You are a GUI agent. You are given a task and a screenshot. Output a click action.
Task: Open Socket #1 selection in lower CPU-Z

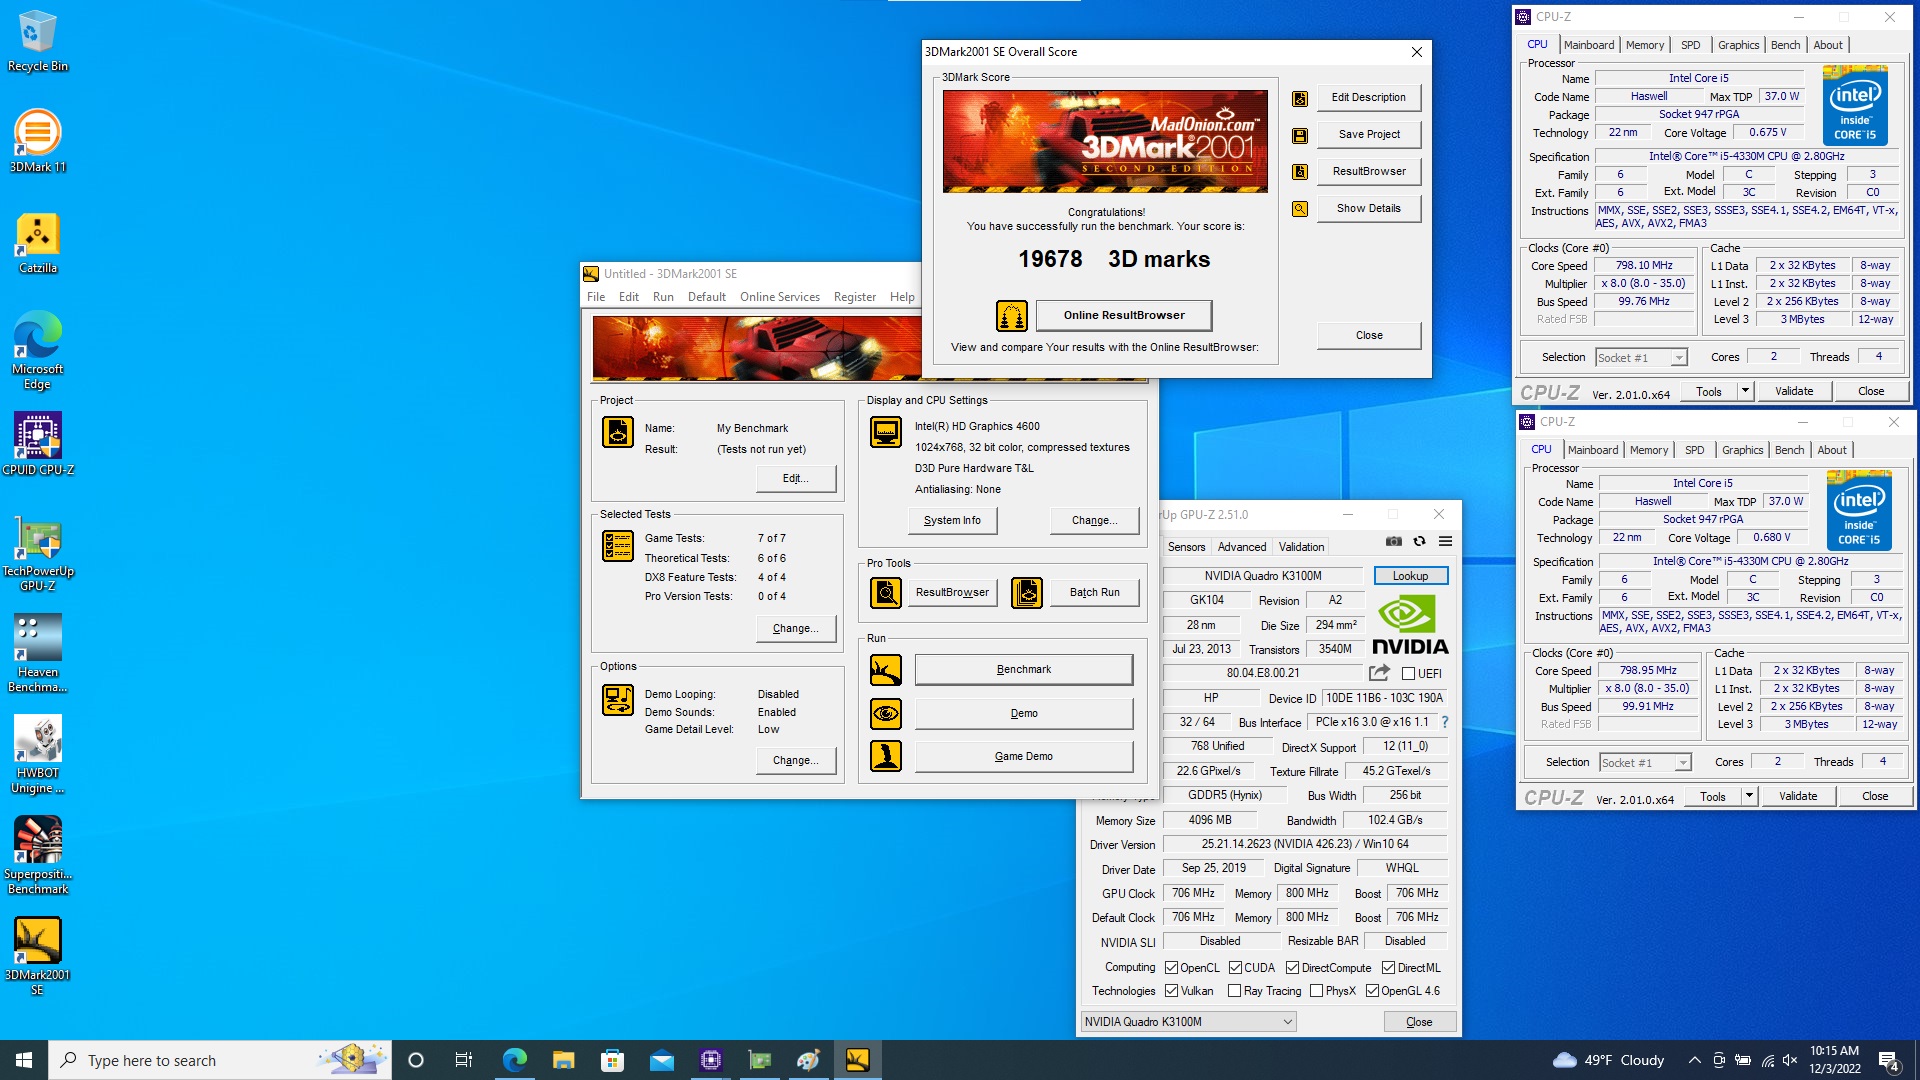point(1645,763)
